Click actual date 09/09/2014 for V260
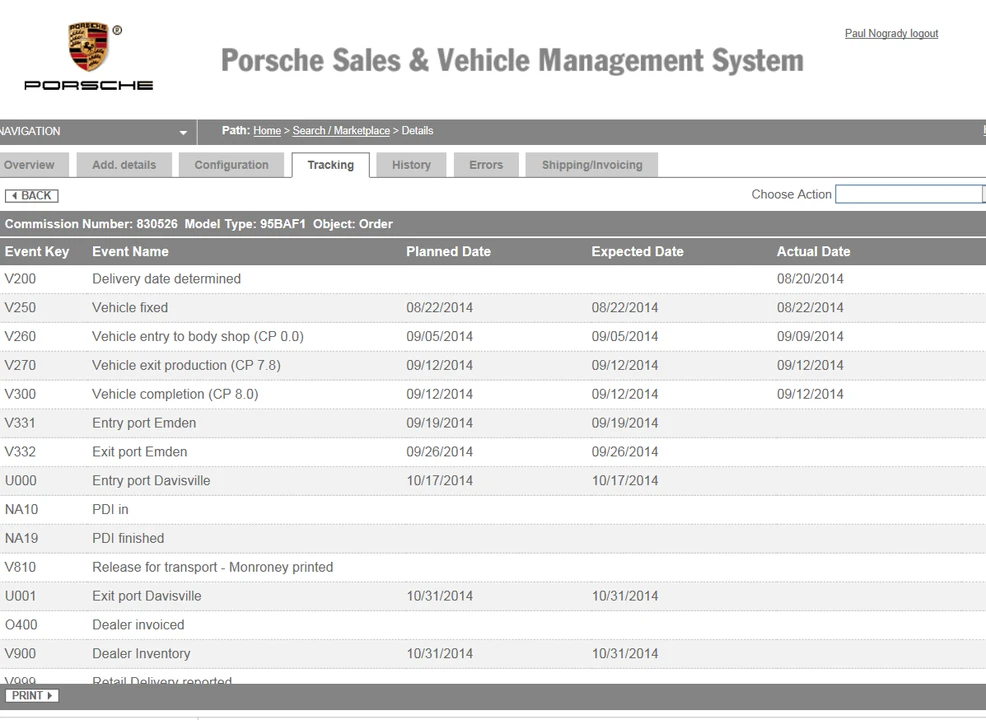986x720 pixels. pyautogui.click(x=810, y=336)
